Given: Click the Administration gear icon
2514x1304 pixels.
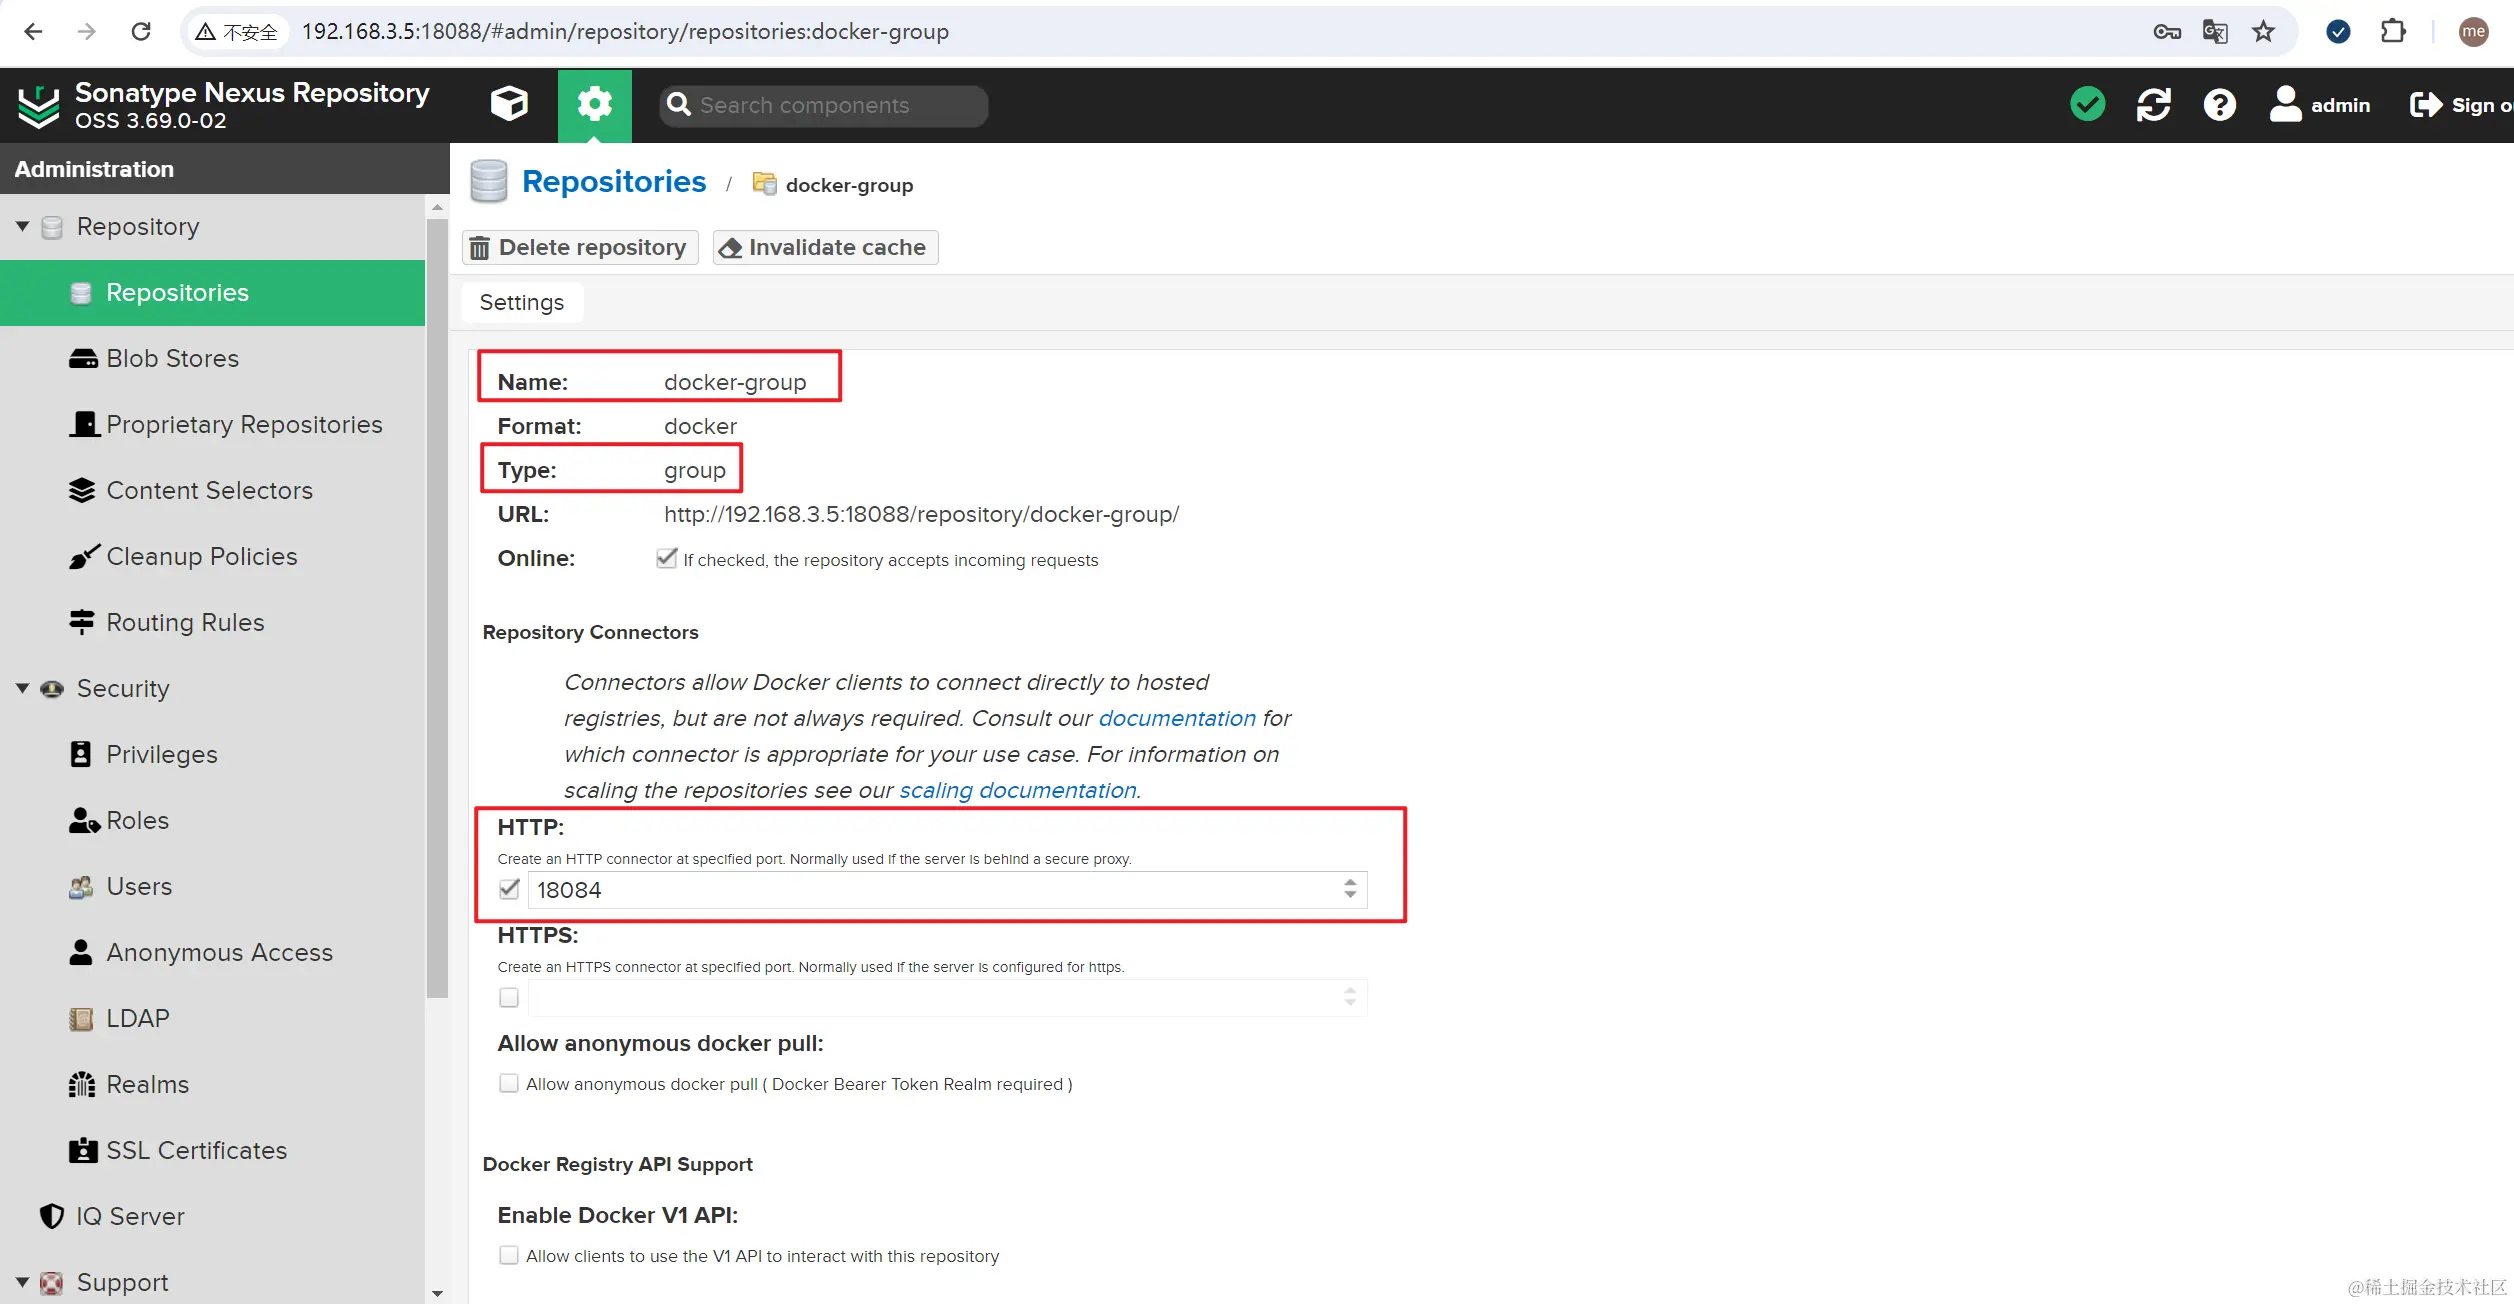Looking at the screenshot, I should tap(594, 104).
